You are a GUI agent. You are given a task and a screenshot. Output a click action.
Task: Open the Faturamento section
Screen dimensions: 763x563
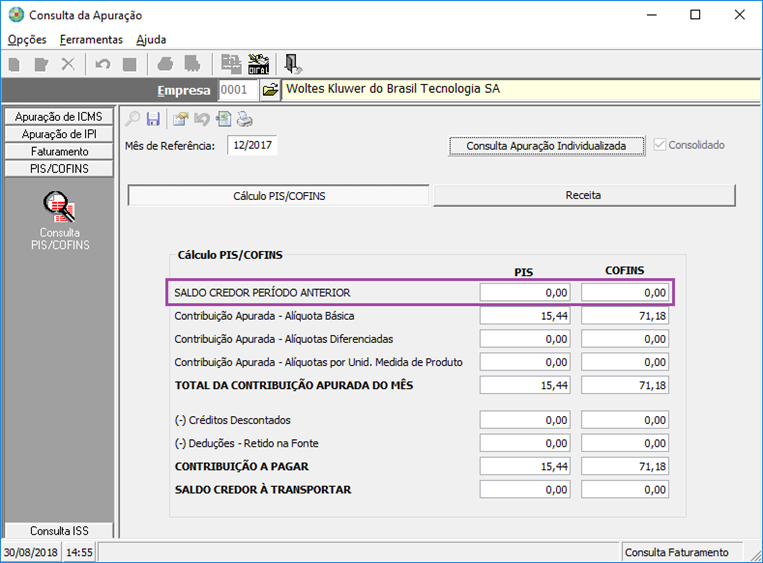click(59, 151)
